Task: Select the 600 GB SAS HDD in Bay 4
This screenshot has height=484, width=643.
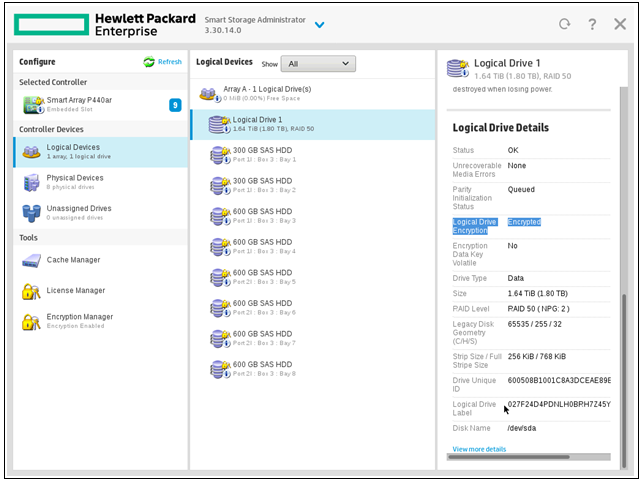Action: pos(312,247)
